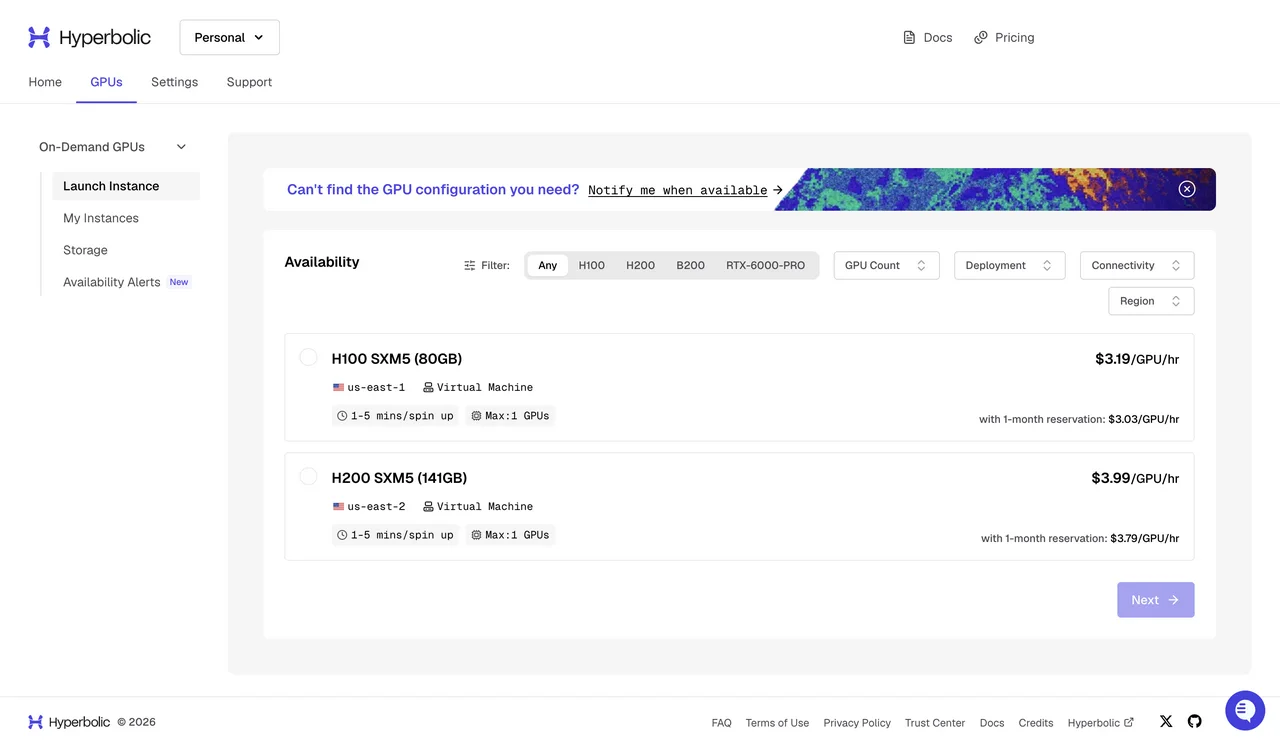This screenshot has height=747, width=1280.
Task: Open the chat support widget
Action: click(1245, 711)
